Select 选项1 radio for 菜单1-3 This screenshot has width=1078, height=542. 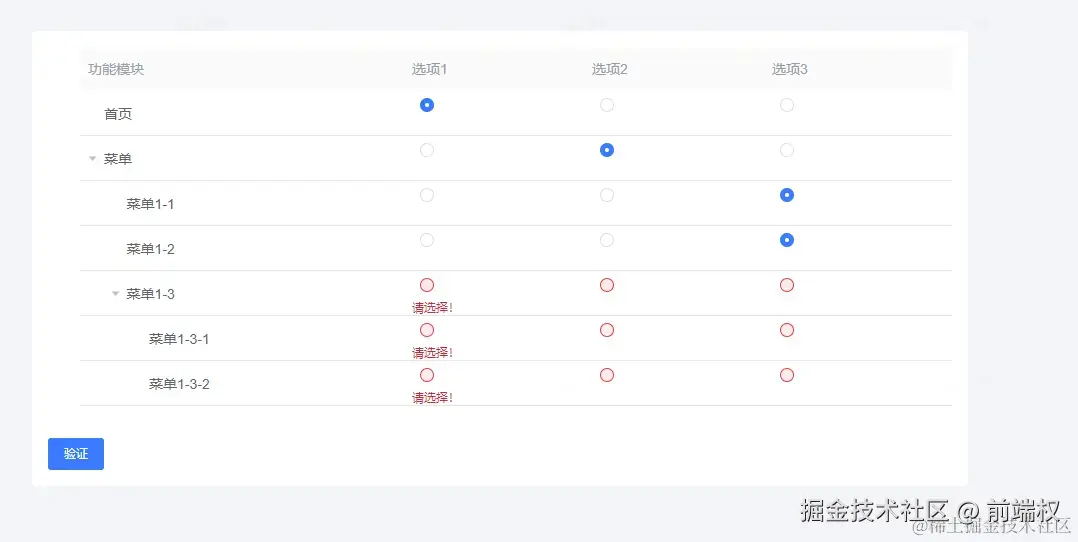tap(427, 285)
